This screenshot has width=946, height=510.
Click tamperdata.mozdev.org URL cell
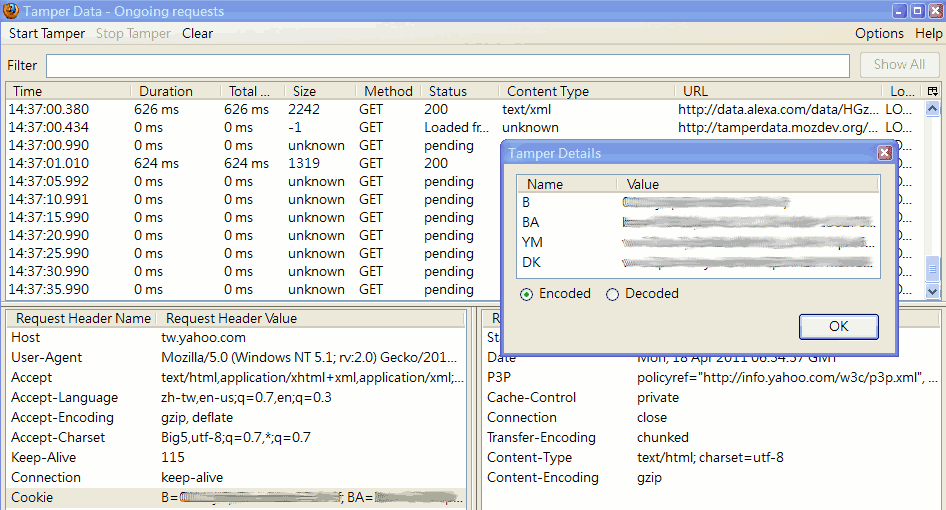point(778,127)
